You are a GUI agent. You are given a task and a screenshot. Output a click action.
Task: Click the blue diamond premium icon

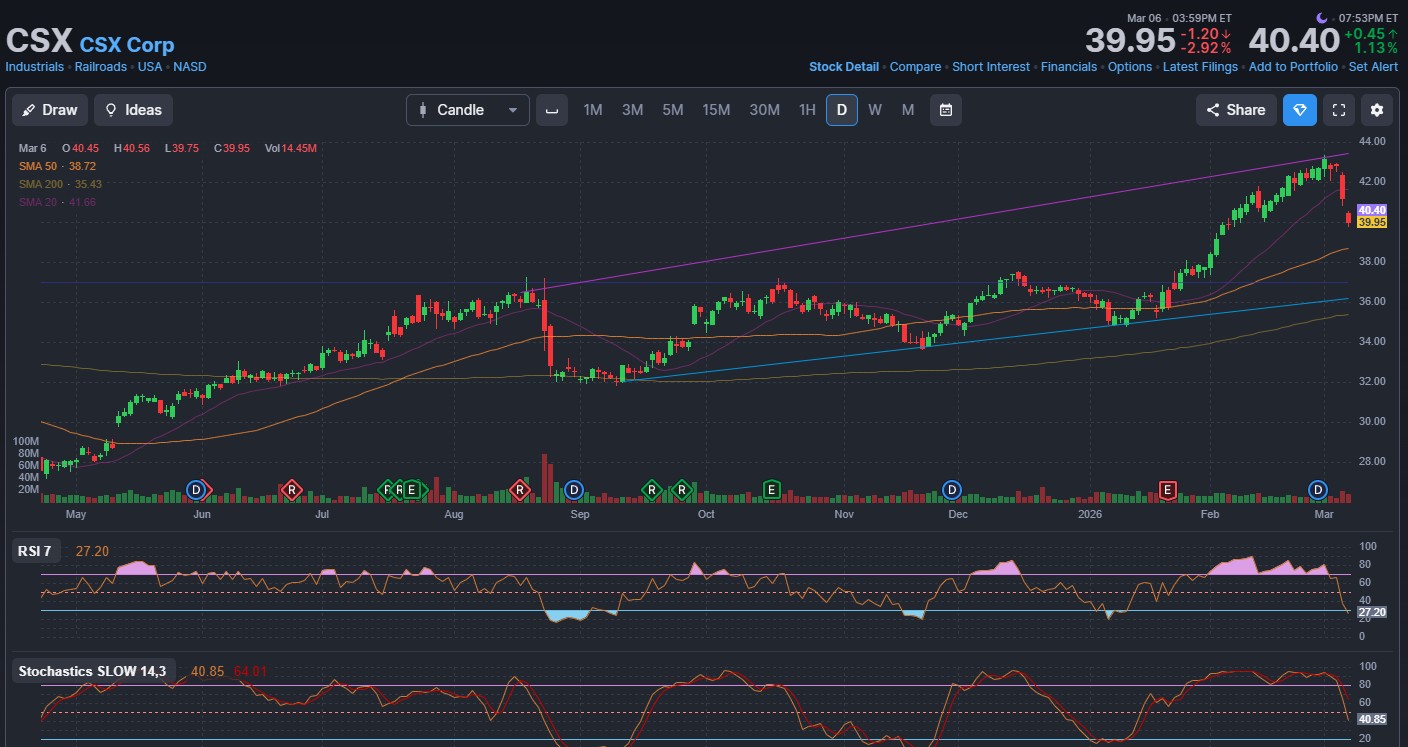(x=1300, y=110)
